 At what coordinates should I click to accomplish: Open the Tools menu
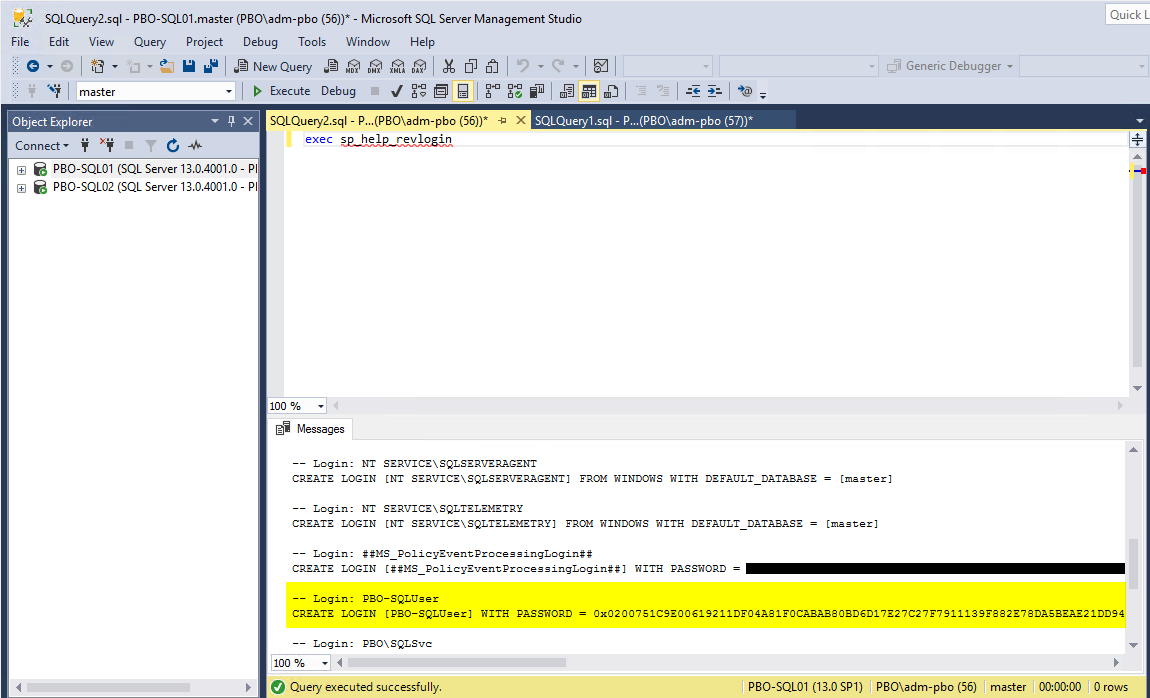312,42
